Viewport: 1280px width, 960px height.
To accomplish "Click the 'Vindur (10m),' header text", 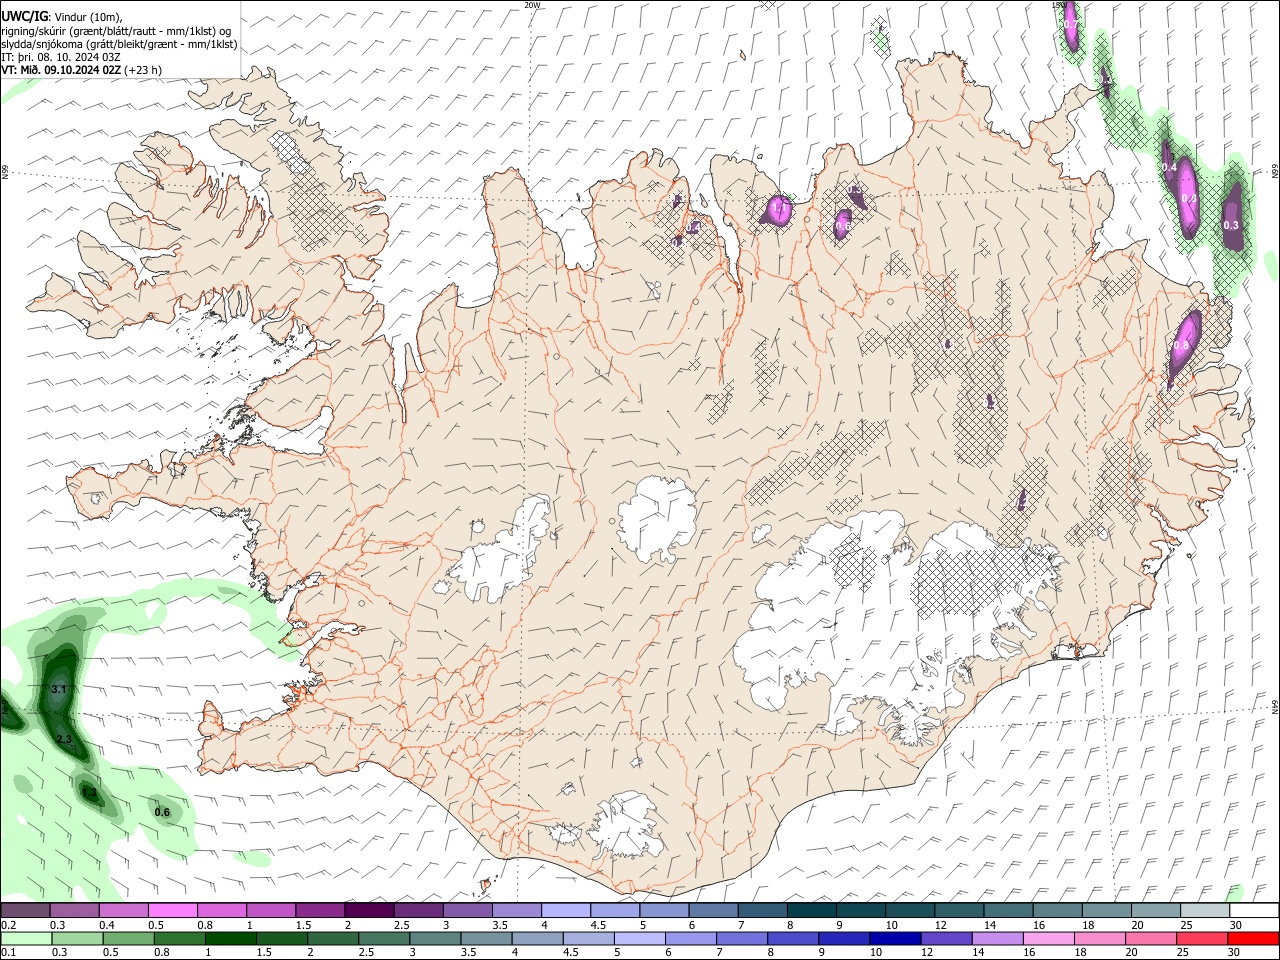I will click(x=86, y=17).
